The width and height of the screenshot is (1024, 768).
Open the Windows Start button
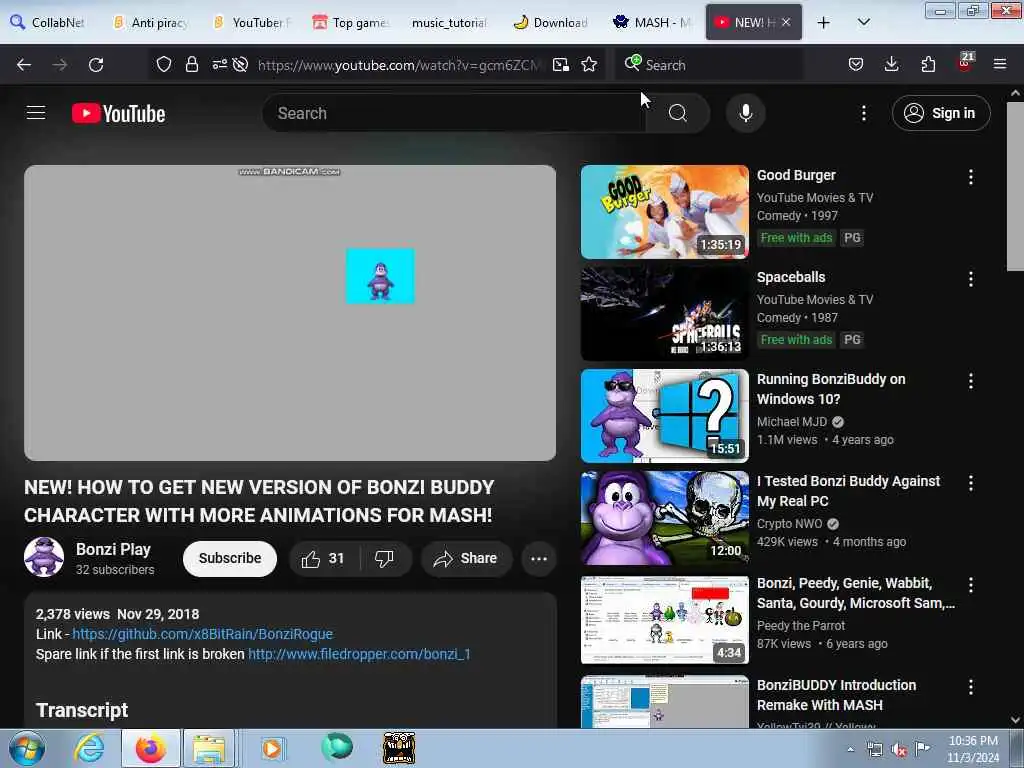pyautogui.click(x=27, y=748)
